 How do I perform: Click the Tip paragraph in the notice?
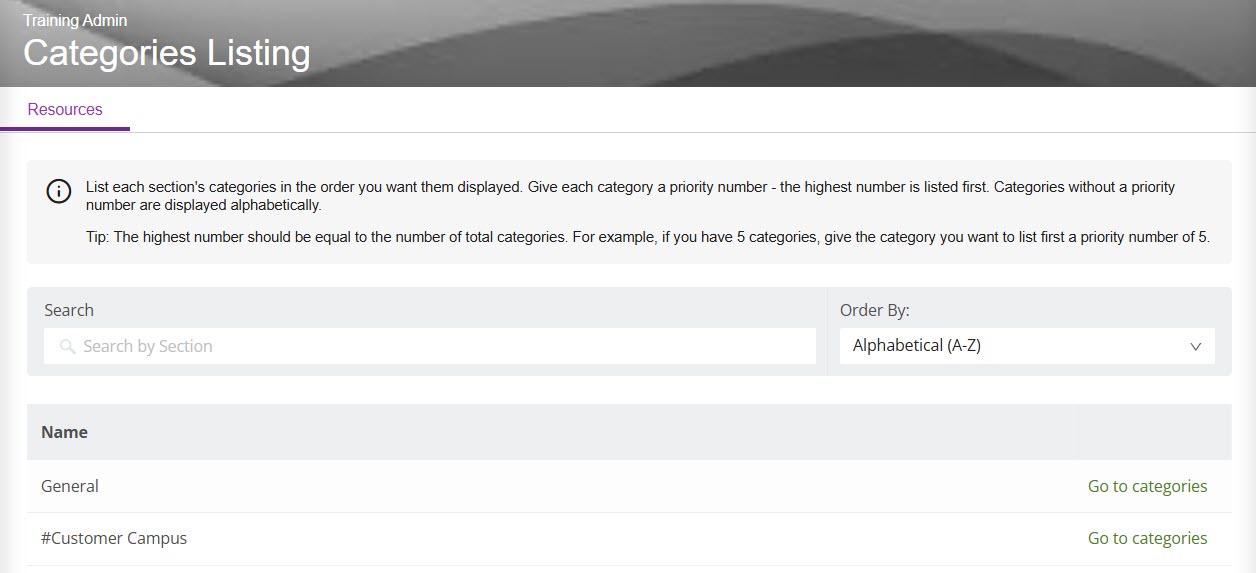pyautogui.click(x=648, y=237)
